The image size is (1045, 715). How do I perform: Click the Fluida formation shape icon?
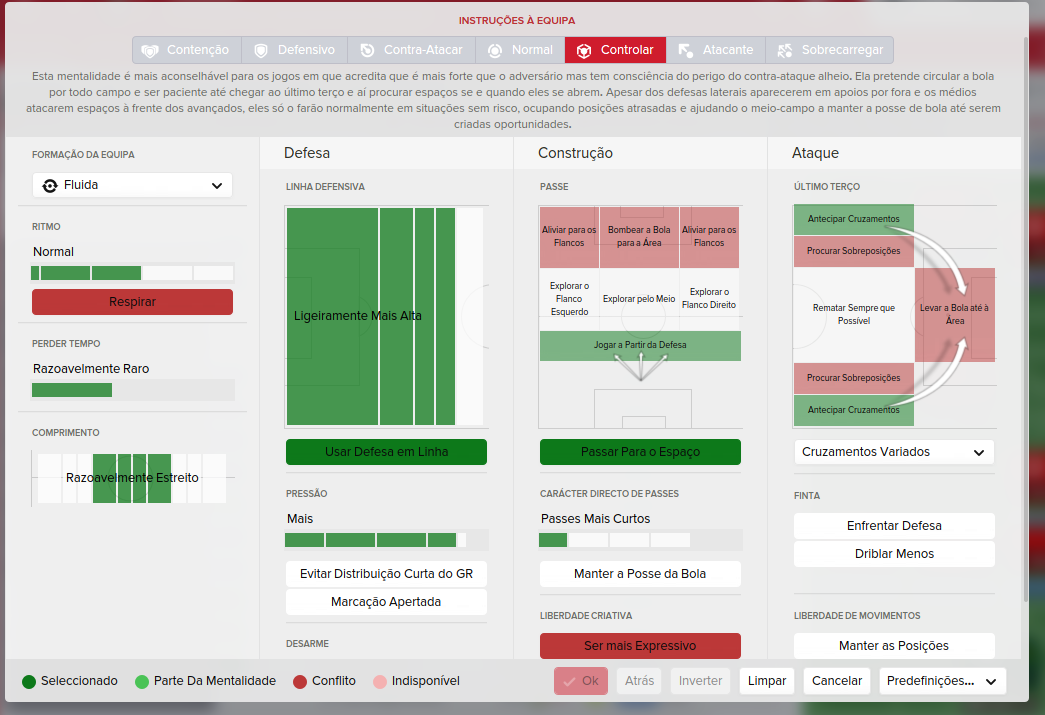[50, 186]
